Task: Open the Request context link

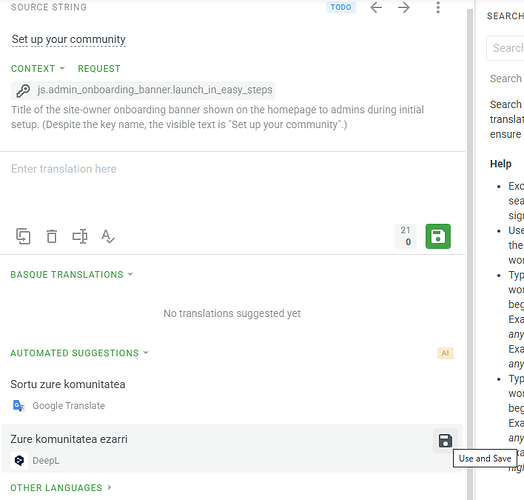Action: (x=99, y=69)
